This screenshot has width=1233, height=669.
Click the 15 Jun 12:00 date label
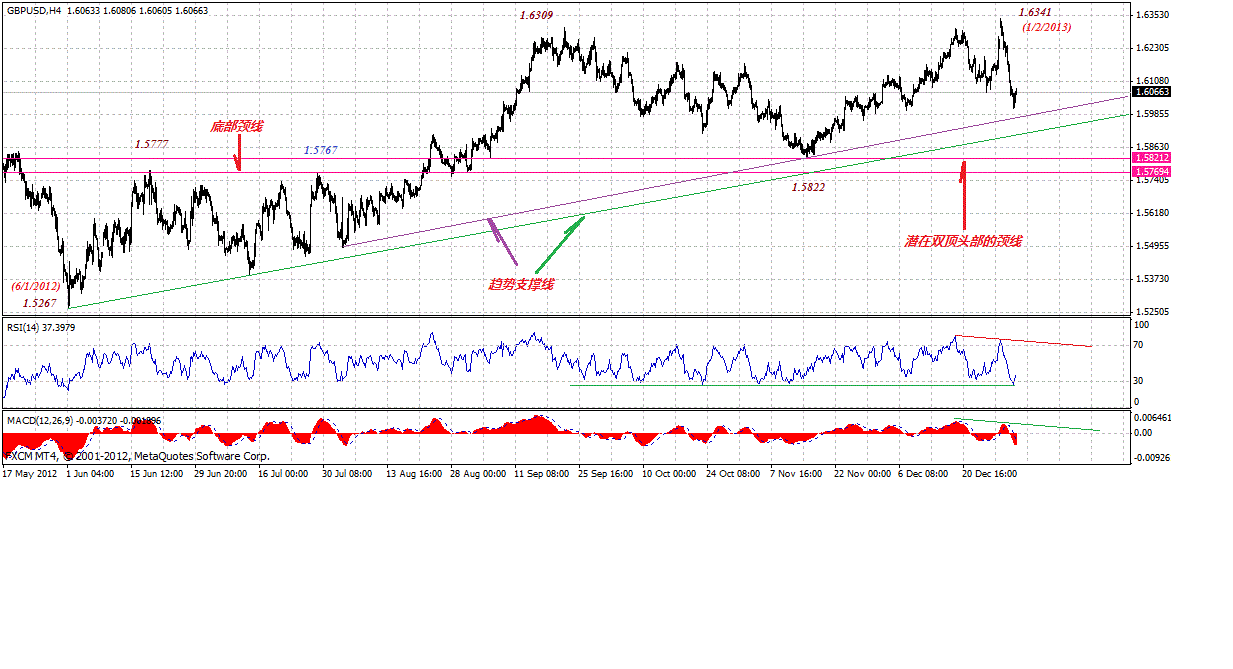(156, 472)
